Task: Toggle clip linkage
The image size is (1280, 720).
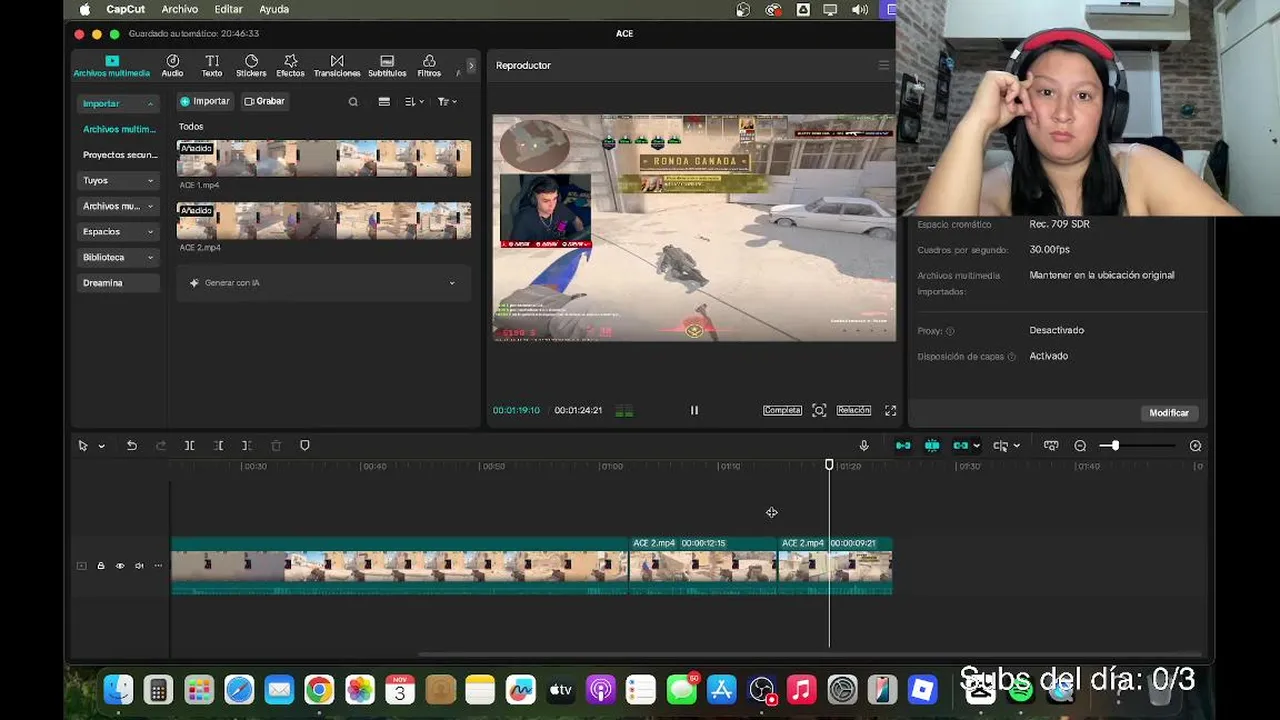Action: point(961,446)
